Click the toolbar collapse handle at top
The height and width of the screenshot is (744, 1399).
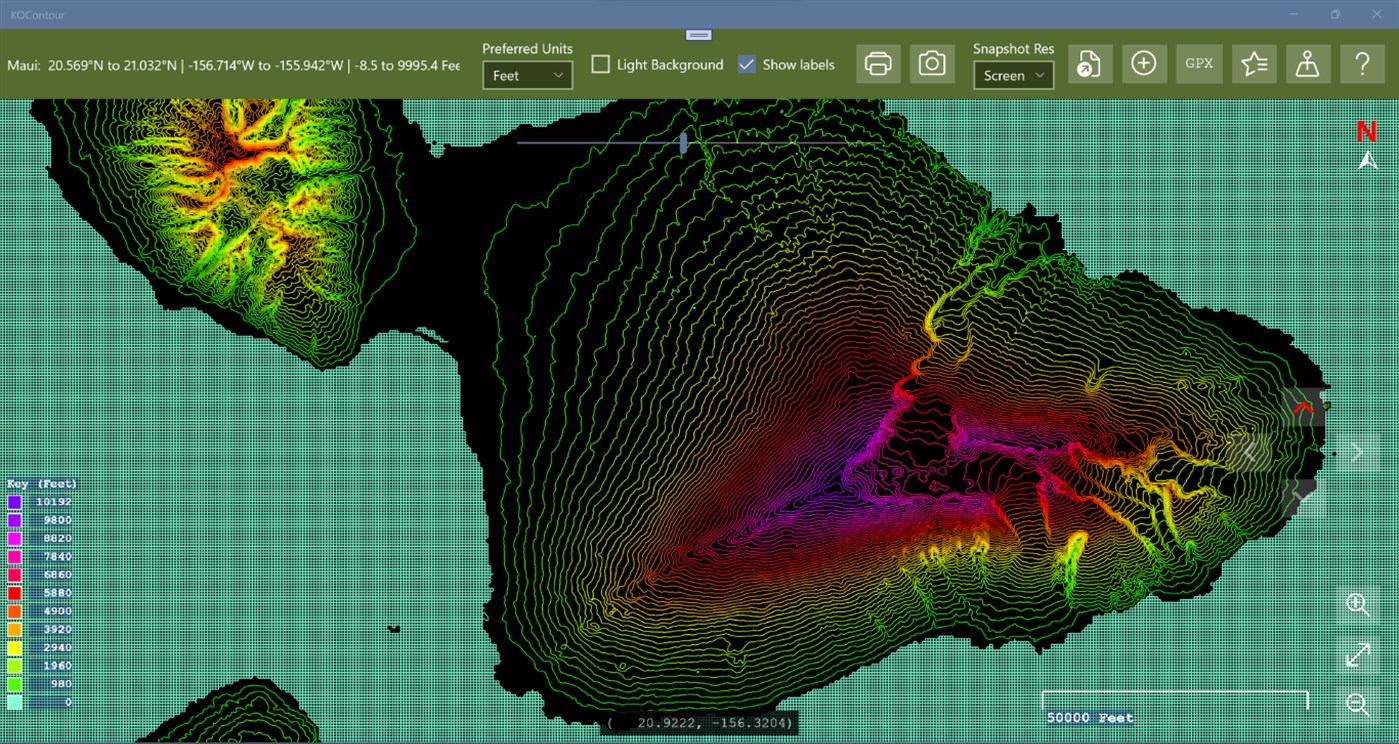point(699,35)
